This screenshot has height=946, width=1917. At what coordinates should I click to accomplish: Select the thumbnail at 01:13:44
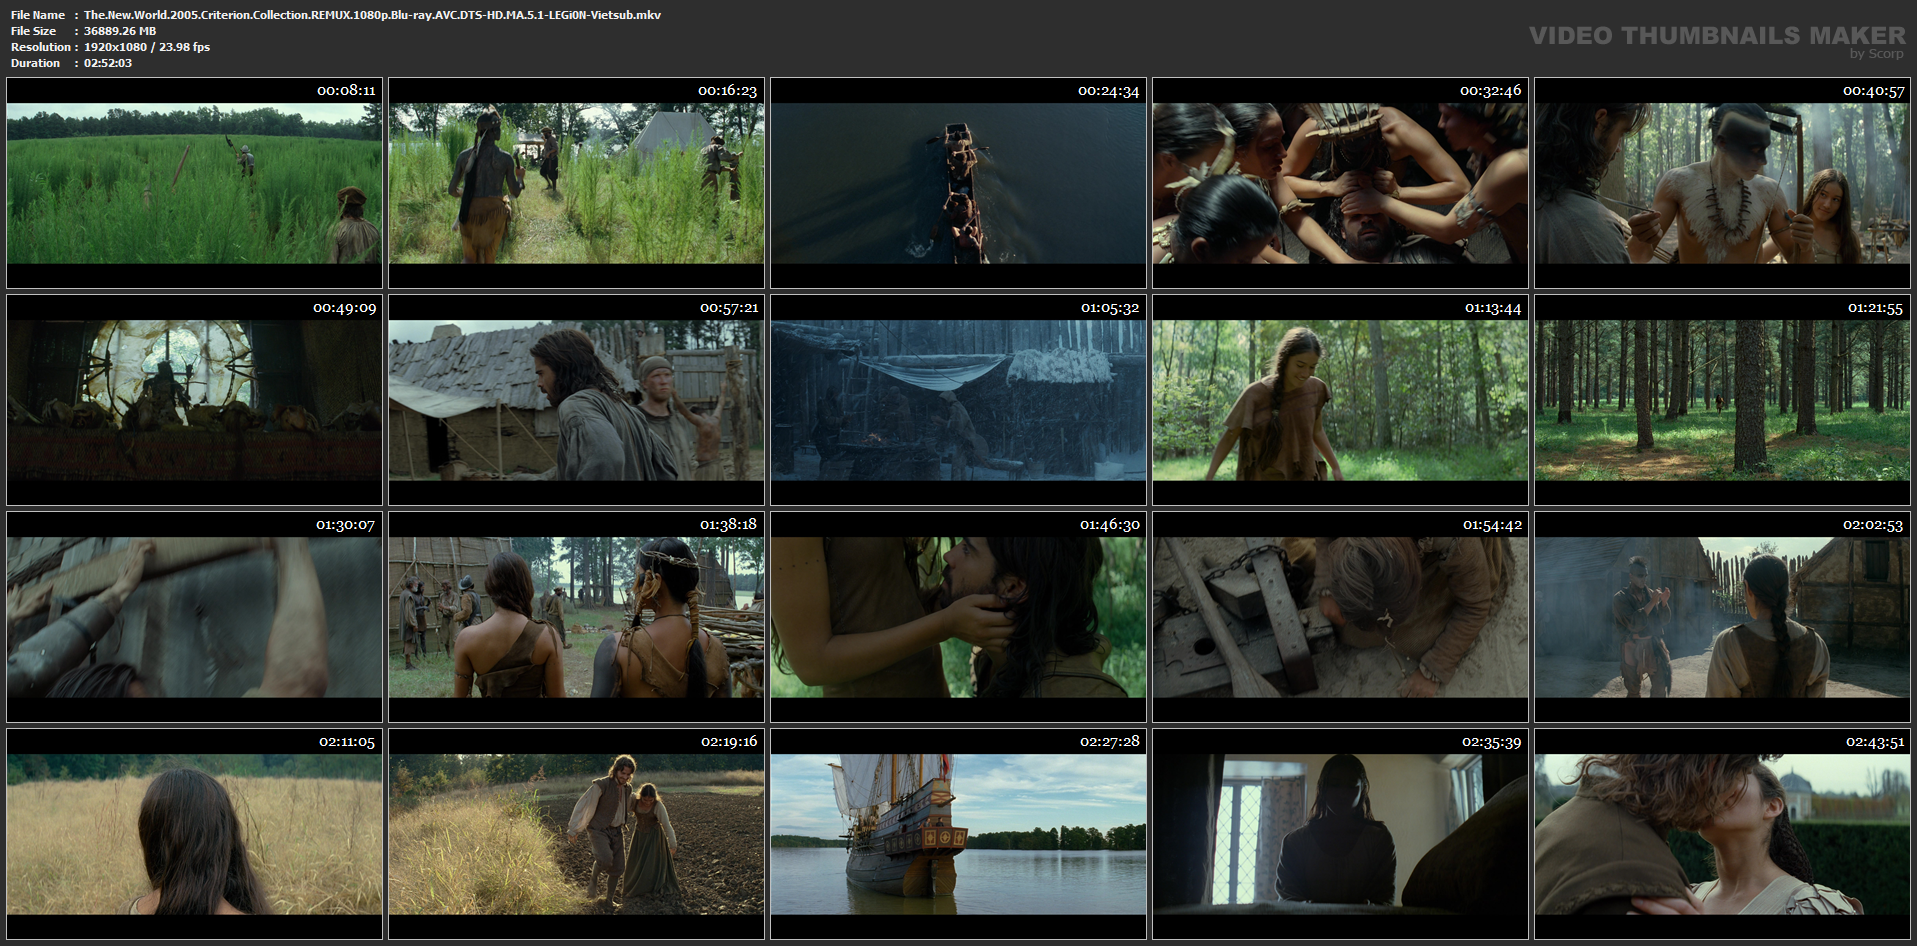[x=1340, y=400]
